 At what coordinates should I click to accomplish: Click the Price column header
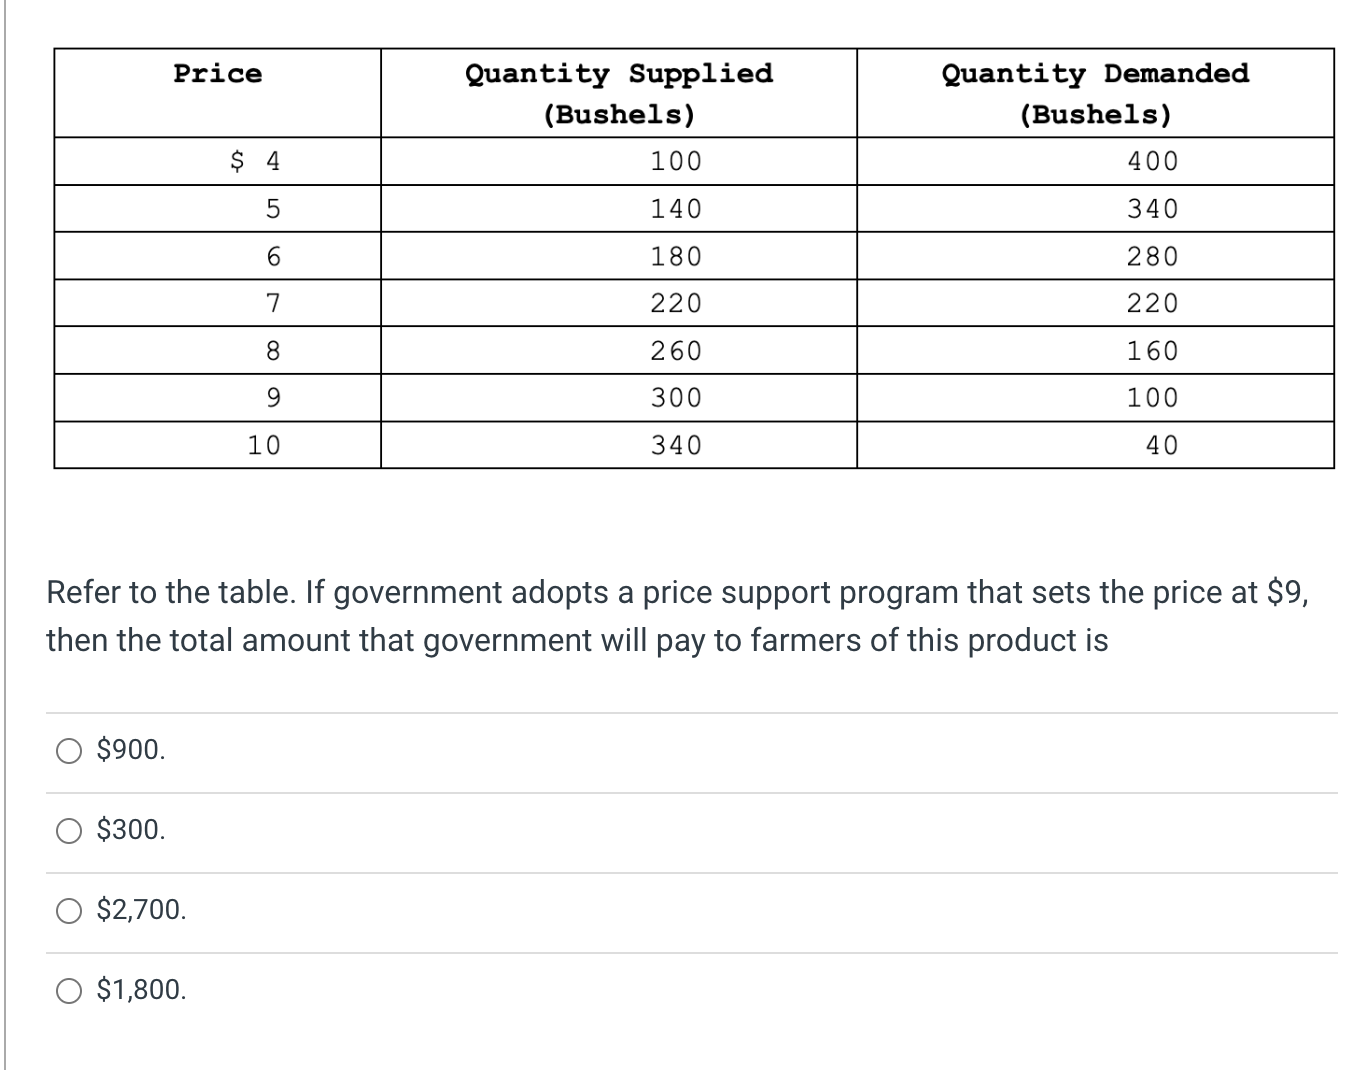coord(217,72)
